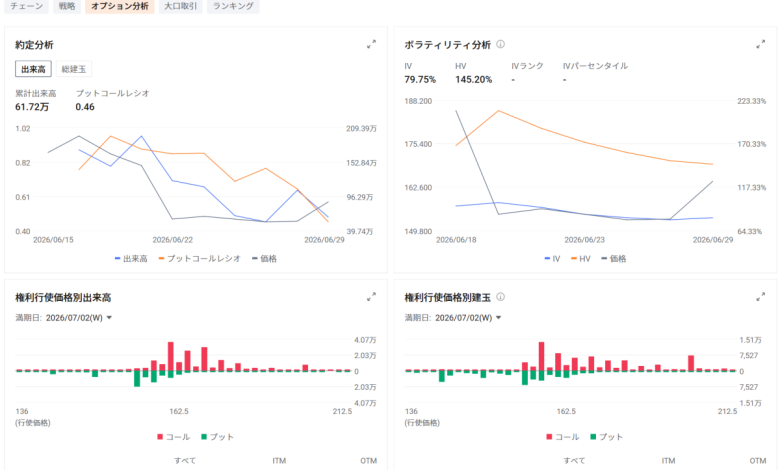780x470 pixels.
Task: Click the 2026/06/22 axis date in 約定分析
Action: 173,240
